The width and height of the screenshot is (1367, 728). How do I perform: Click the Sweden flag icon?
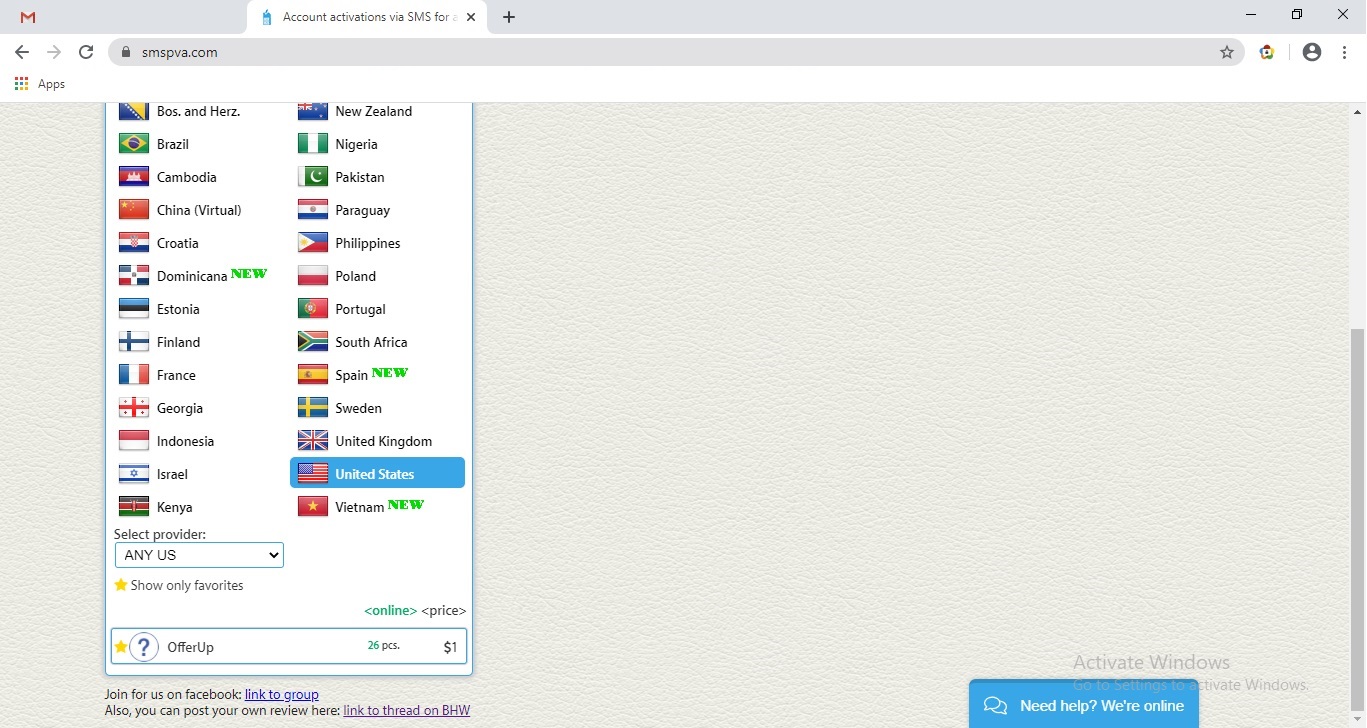pos(313,408)
